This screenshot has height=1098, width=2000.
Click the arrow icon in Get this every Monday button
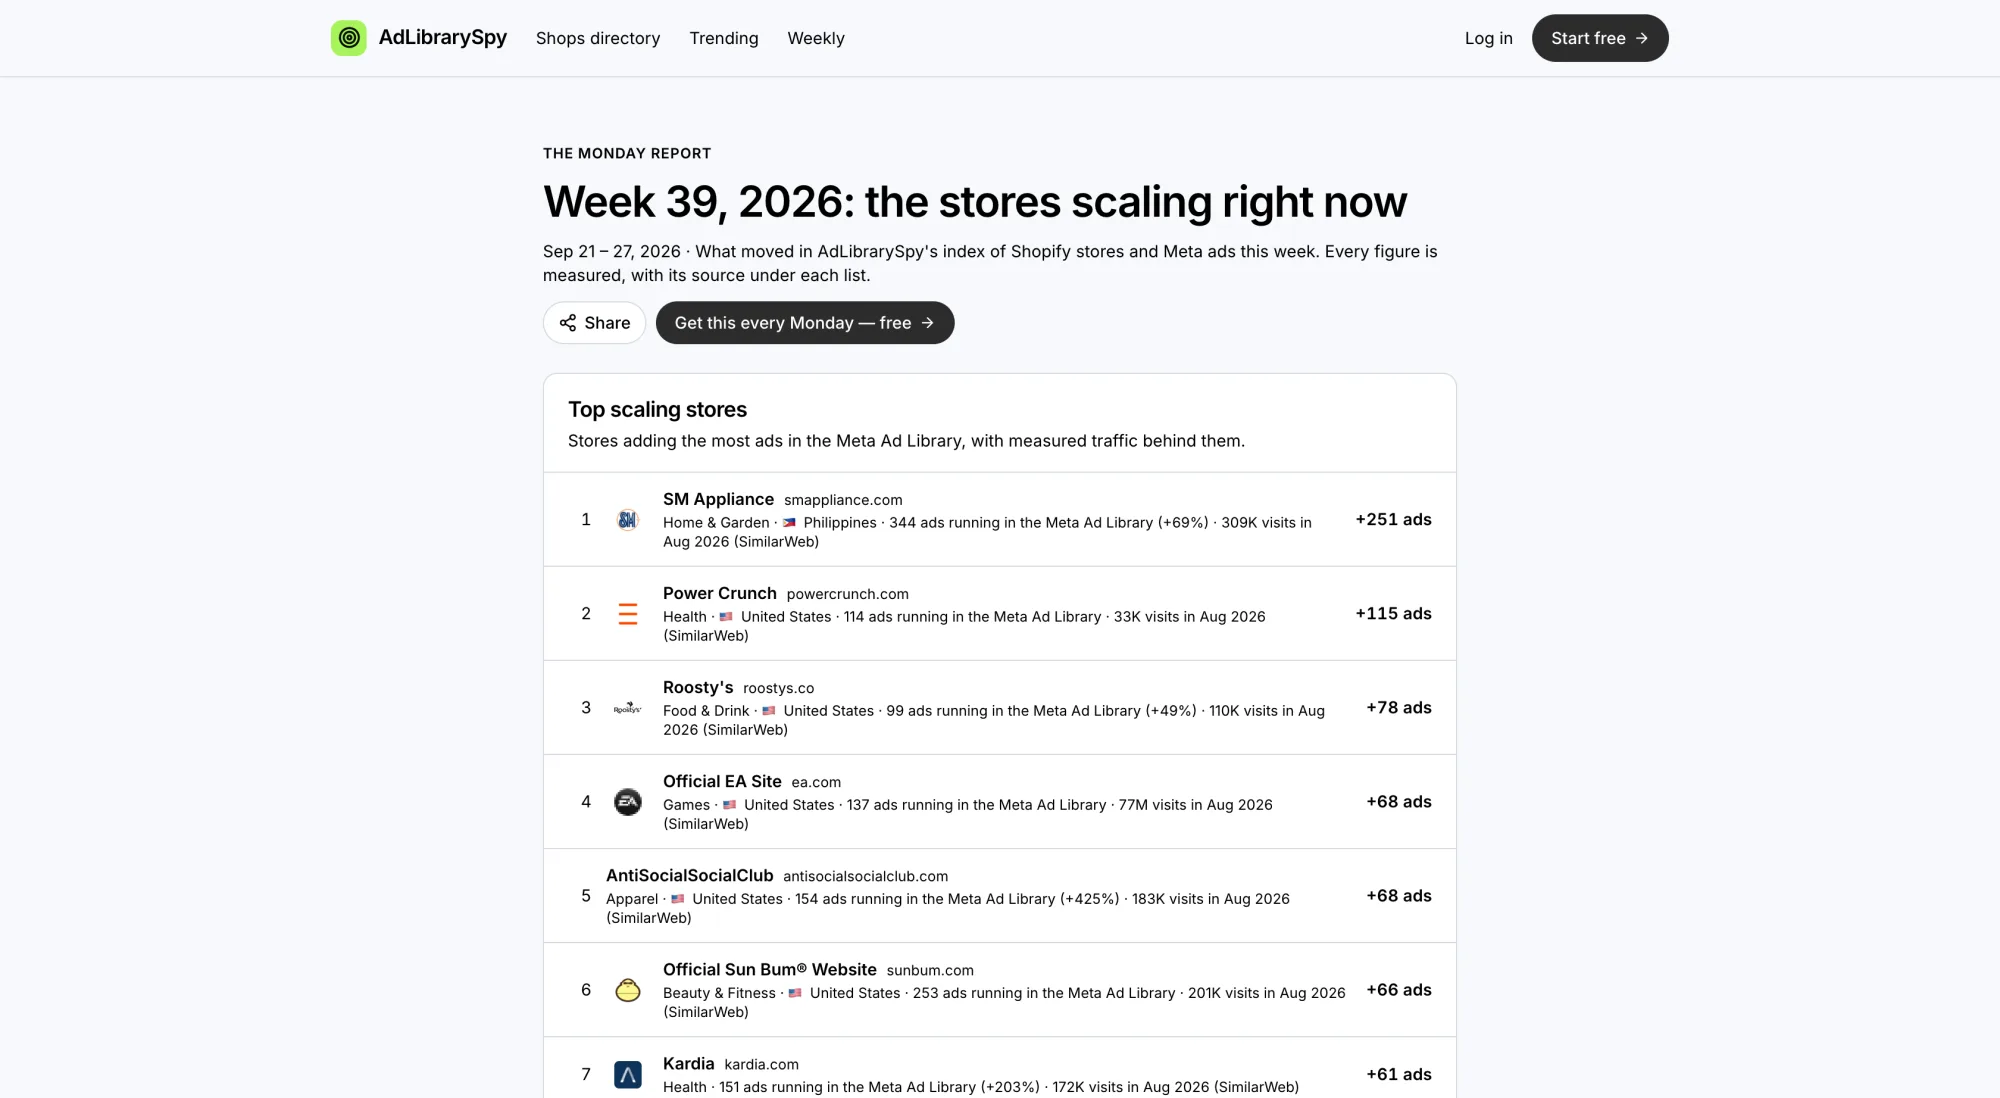pyautogui.click(x=927, y=323)
